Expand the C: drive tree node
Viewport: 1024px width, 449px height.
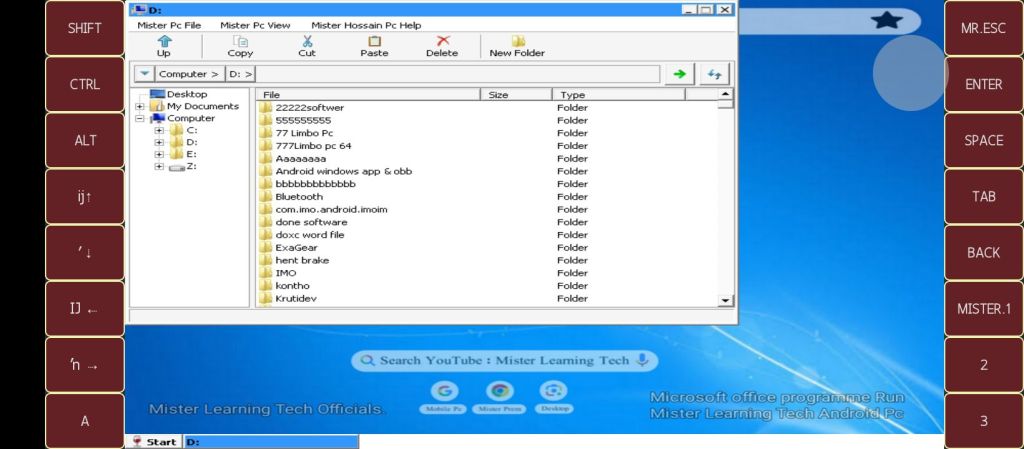coord(159,130)
